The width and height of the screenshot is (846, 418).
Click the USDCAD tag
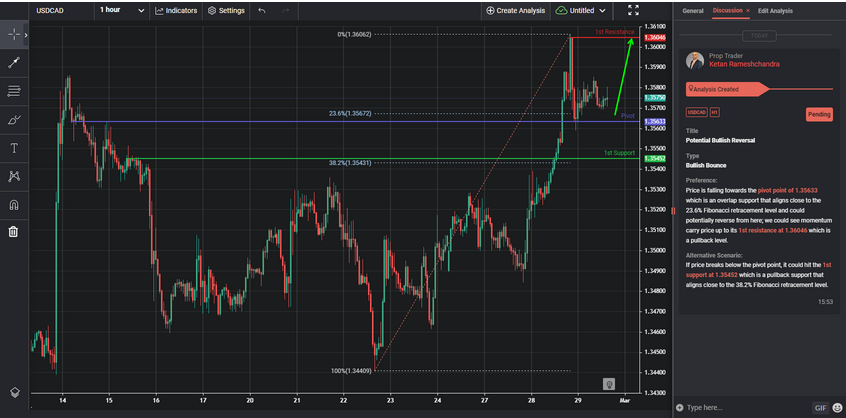[x=697, y=112]
